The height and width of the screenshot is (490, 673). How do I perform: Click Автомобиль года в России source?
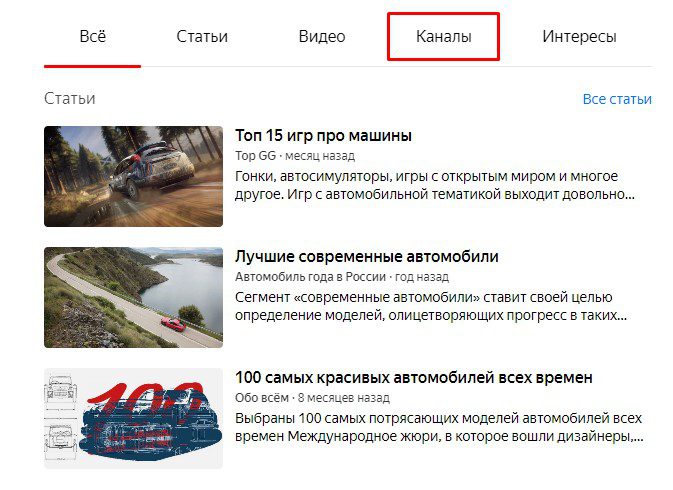click(x=310, y=277)
